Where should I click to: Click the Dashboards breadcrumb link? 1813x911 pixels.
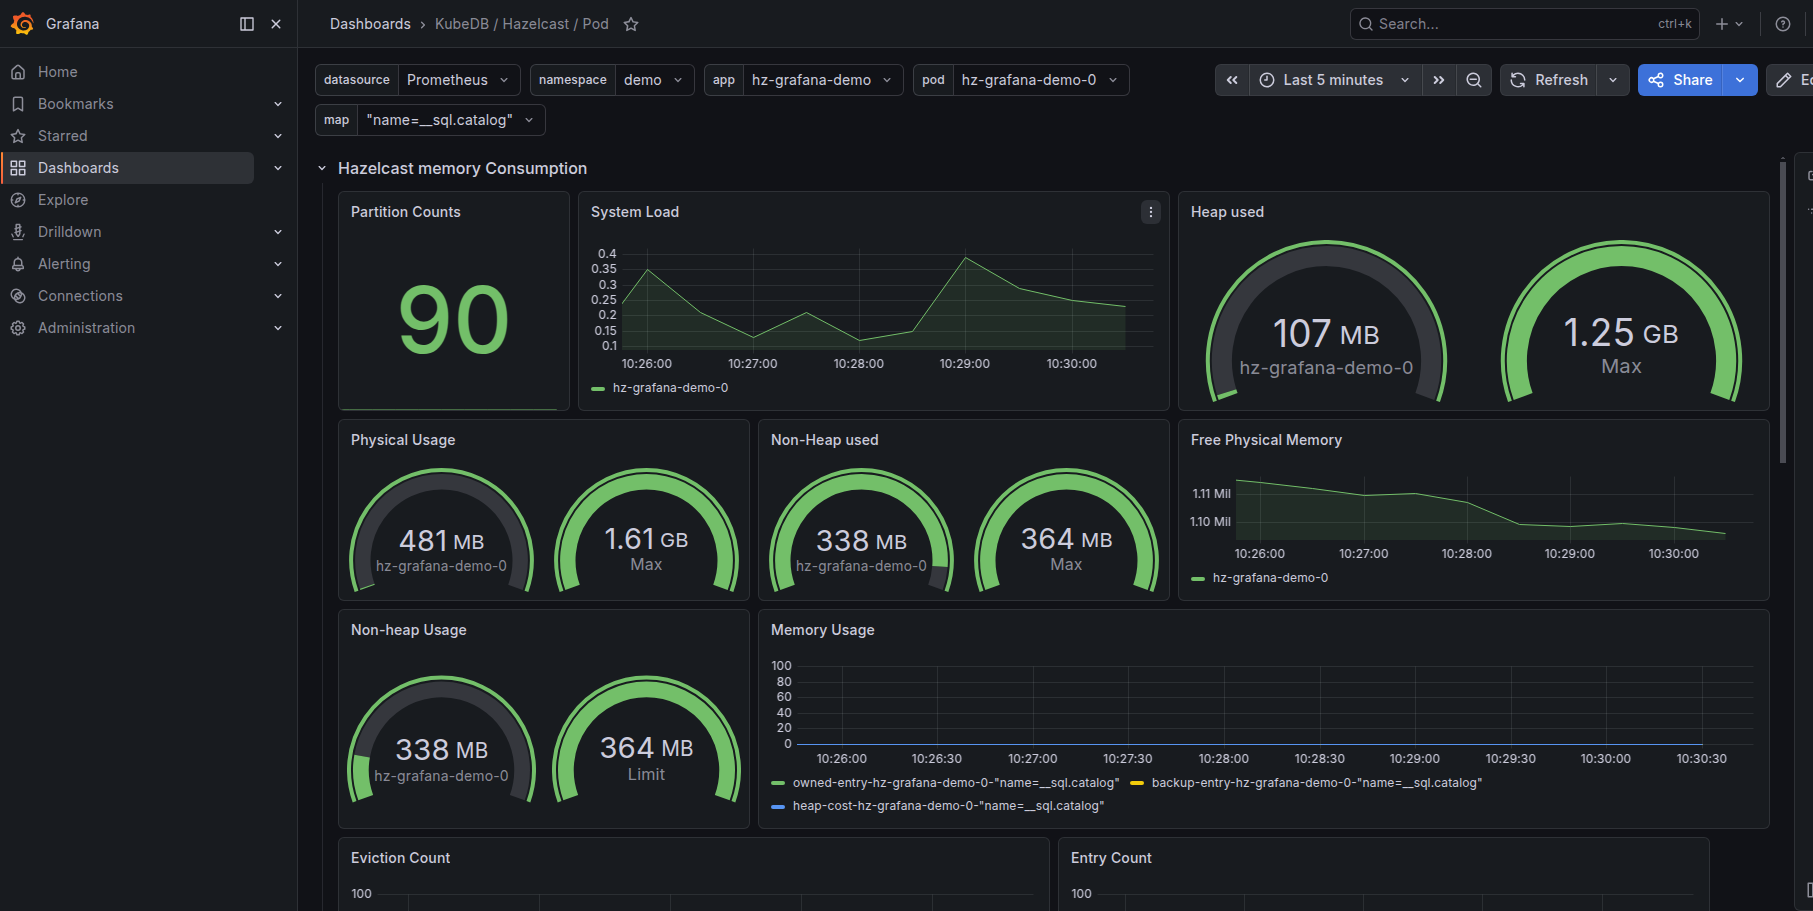370,24
